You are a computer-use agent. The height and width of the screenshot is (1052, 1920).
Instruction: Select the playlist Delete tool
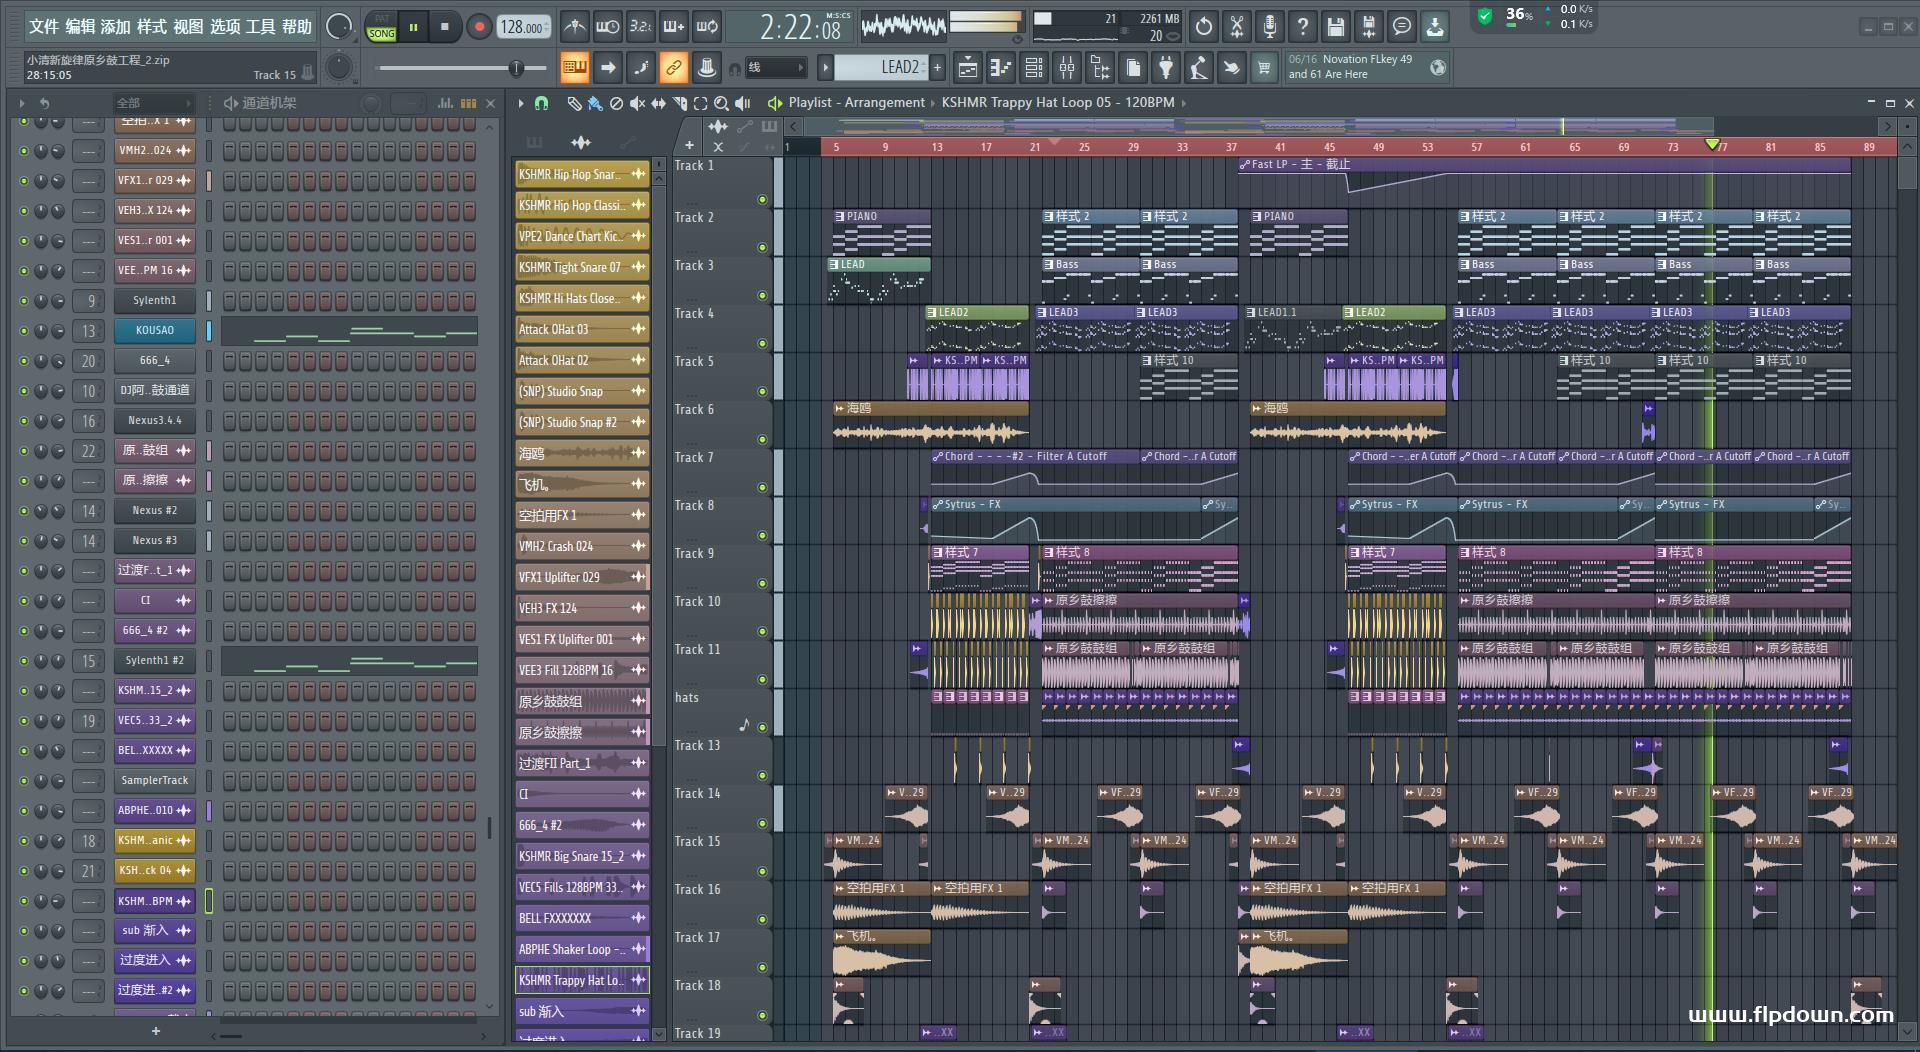pos(617,103)
